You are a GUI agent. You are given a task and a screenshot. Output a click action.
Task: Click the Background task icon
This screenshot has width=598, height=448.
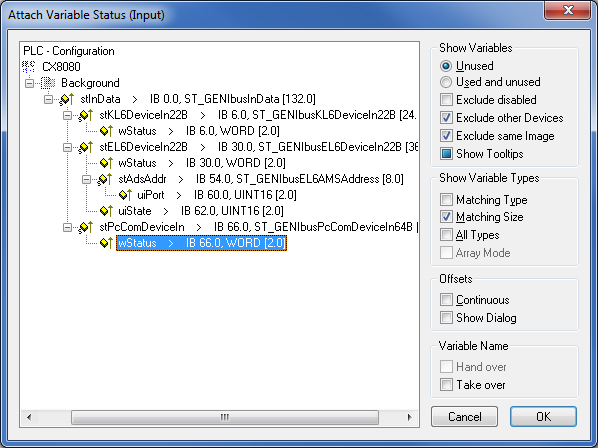click(x=48, y=83)
